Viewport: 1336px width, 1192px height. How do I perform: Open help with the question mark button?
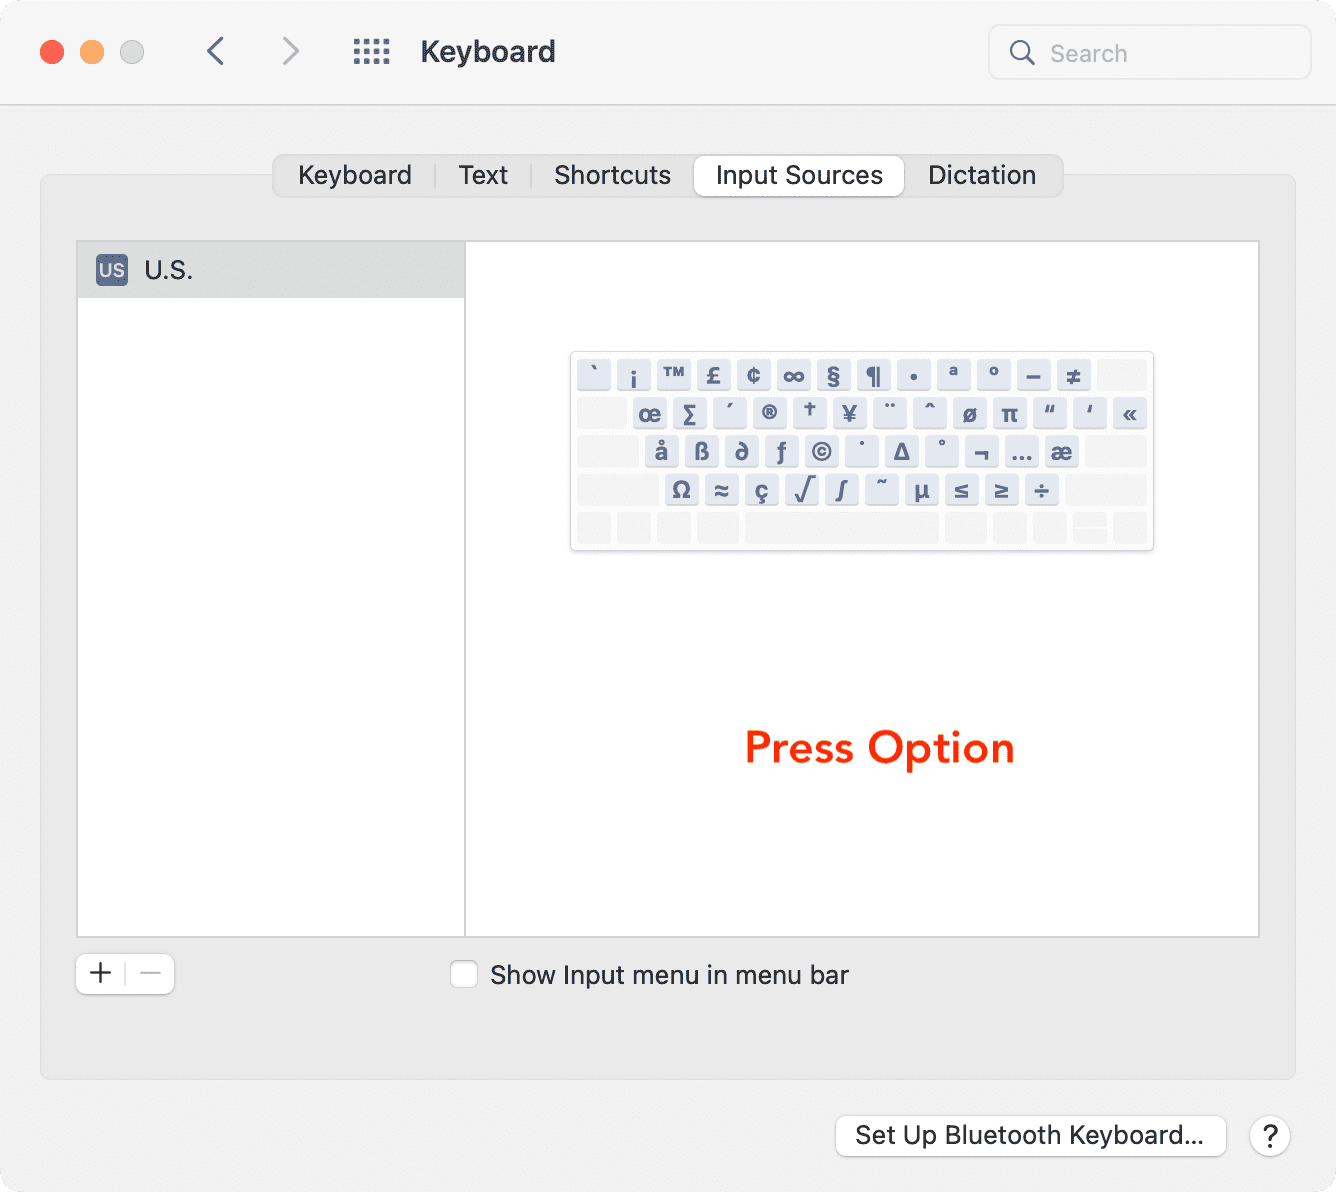click(x=1269, y=1136)
